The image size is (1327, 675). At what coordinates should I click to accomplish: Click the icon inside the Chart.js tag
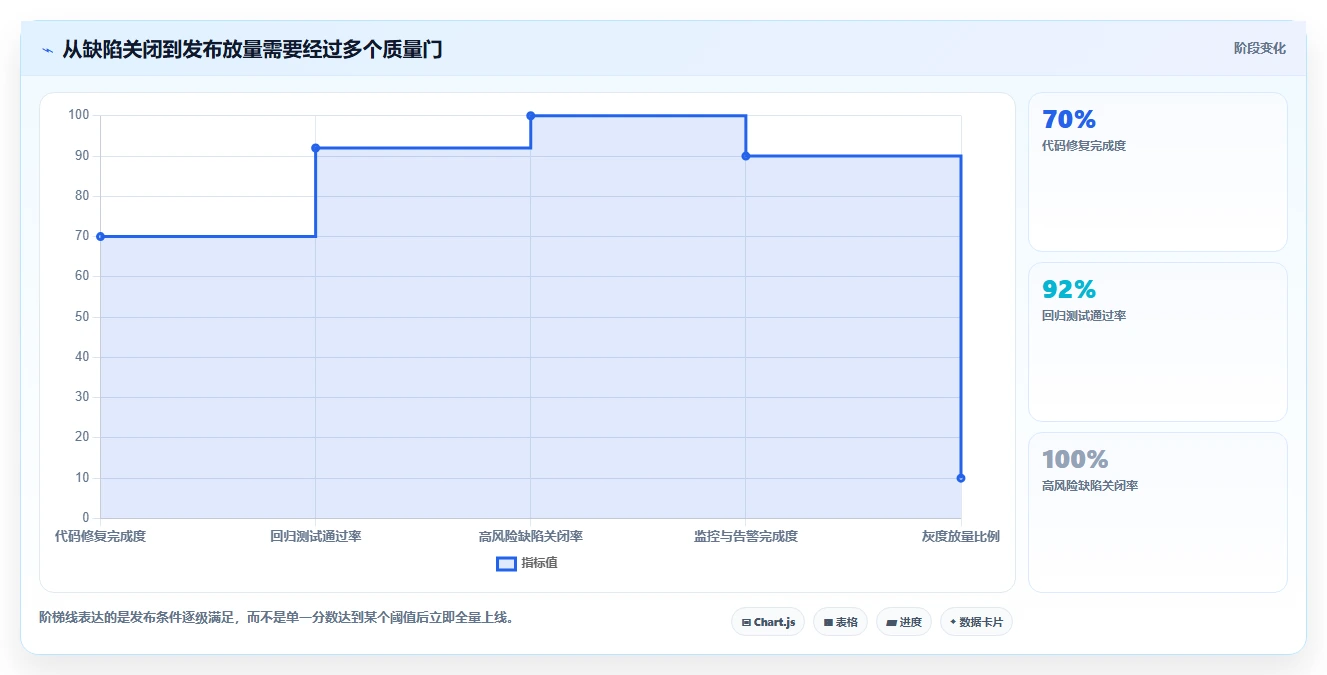point(746,622)
